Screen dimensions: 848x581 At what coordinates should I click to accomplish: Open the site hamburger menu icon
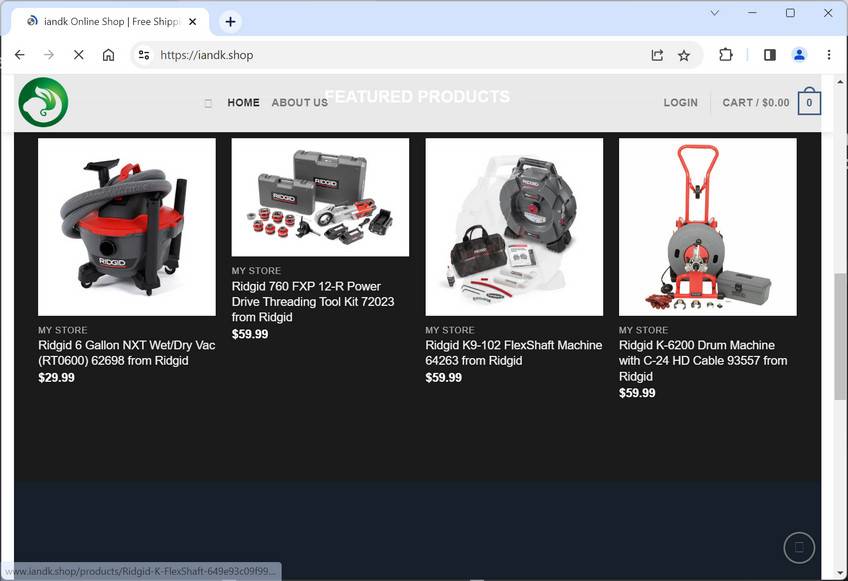coord(208,103)
